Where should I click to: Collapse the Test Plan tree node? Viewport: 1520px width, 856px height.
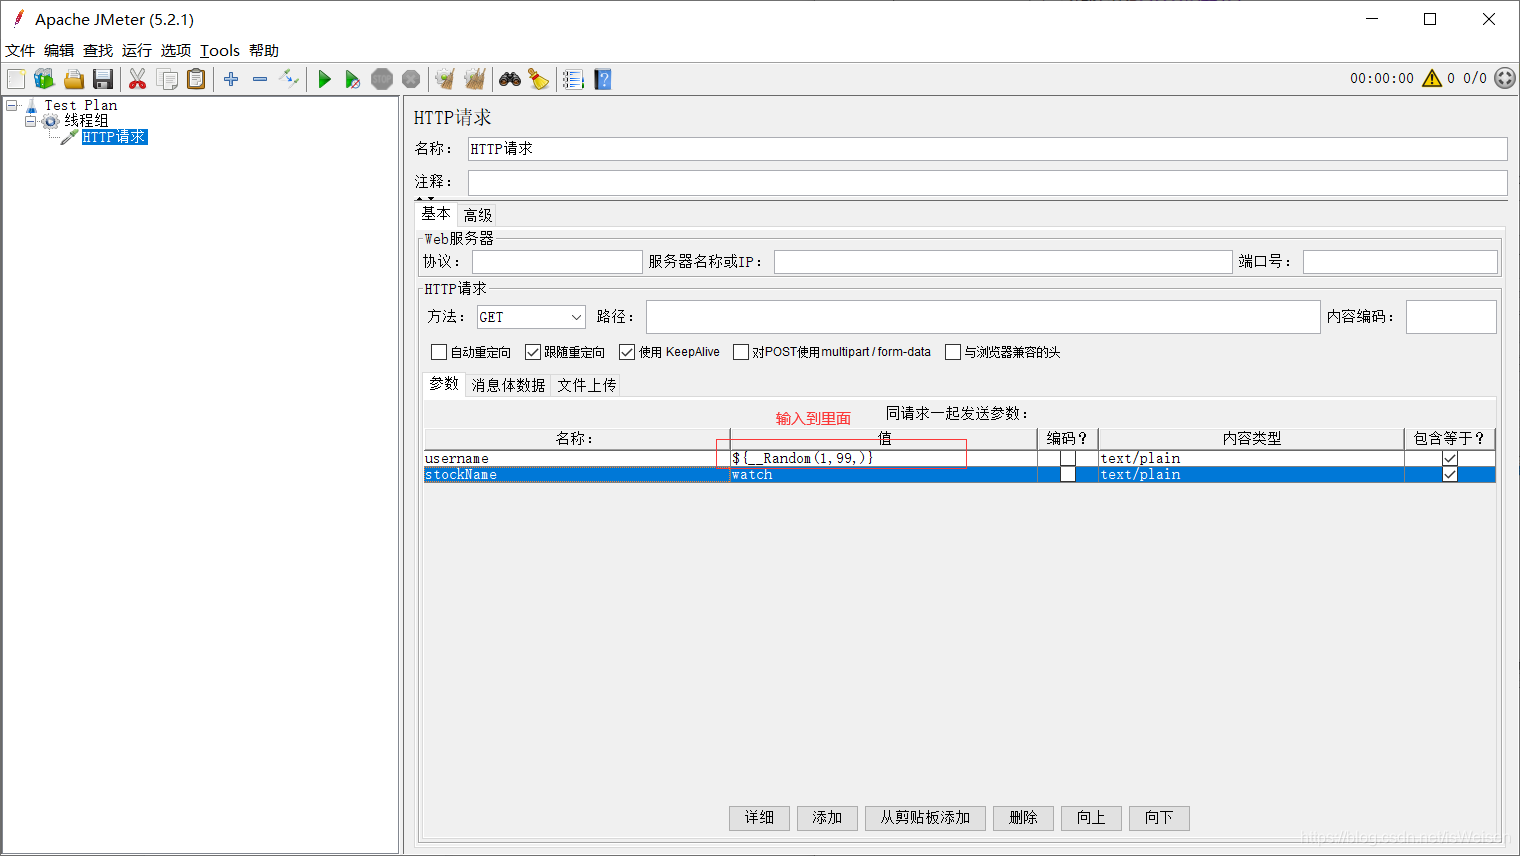(12, 105)
